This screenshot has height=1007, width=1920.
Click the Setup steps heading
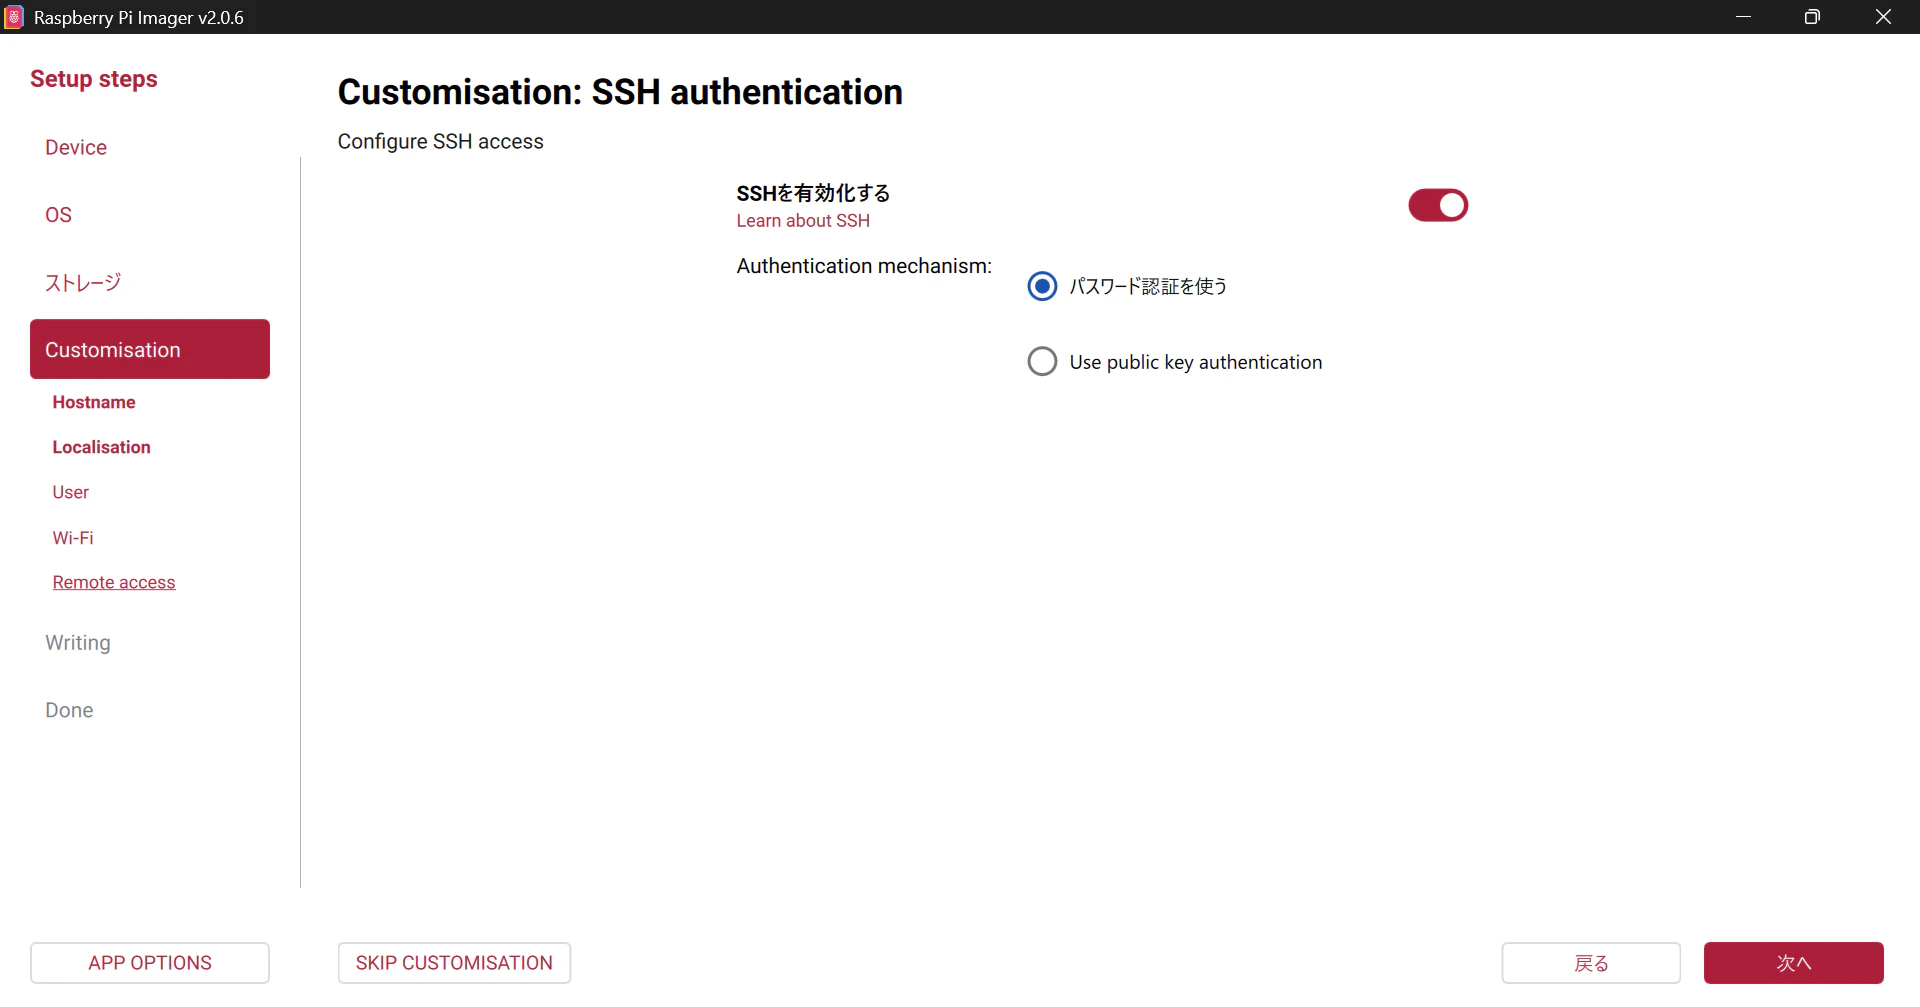(x=94, y=79)
